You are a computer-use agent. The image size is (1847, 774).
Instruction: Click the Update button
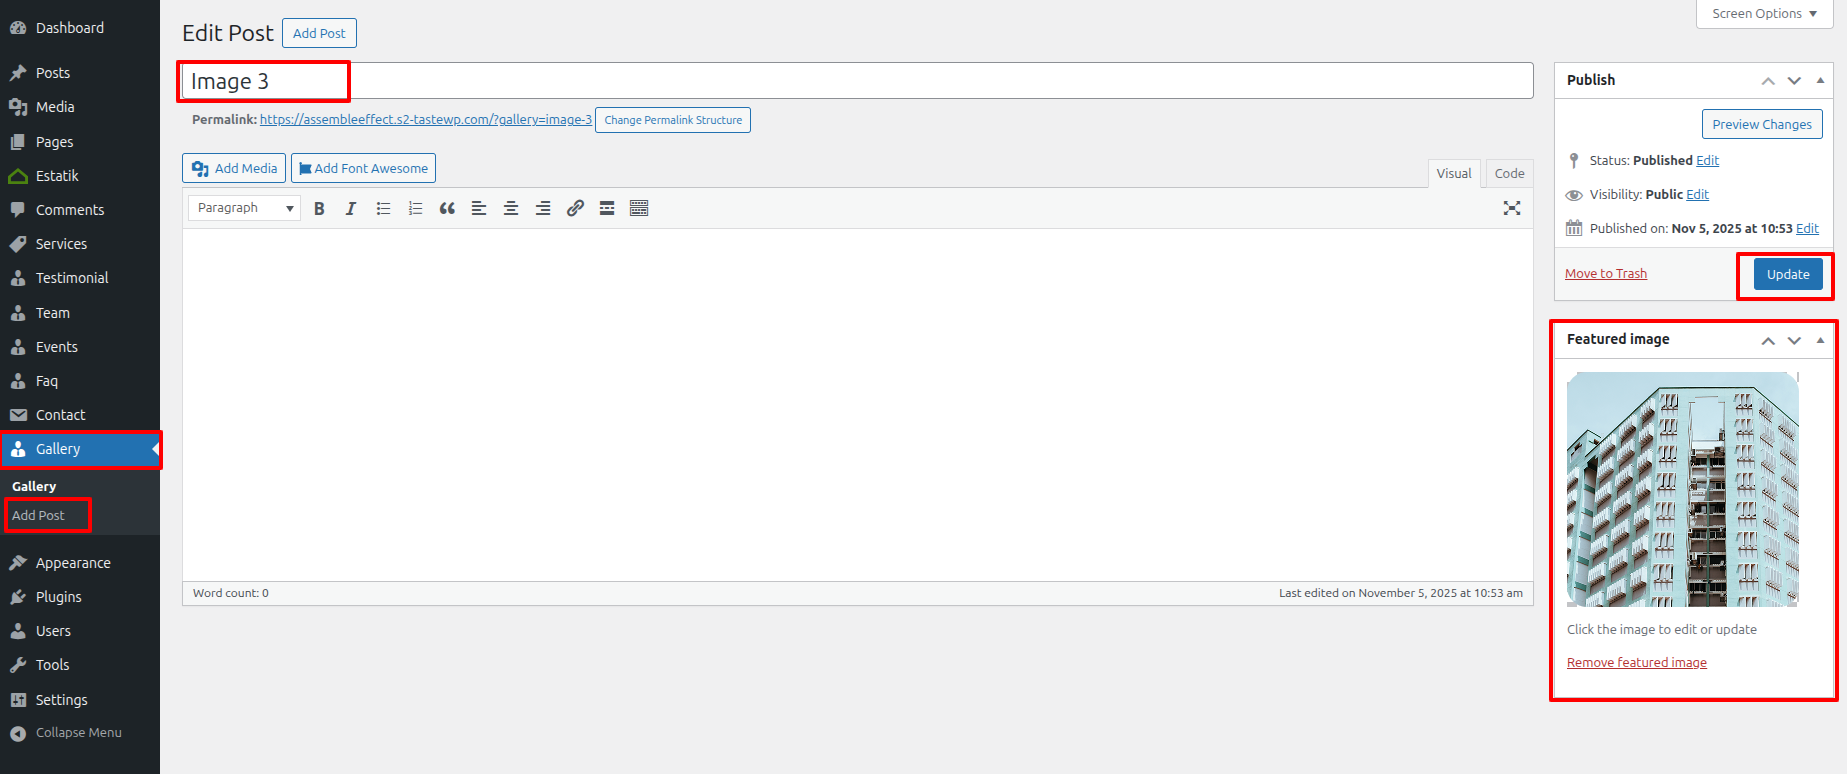1787,274
